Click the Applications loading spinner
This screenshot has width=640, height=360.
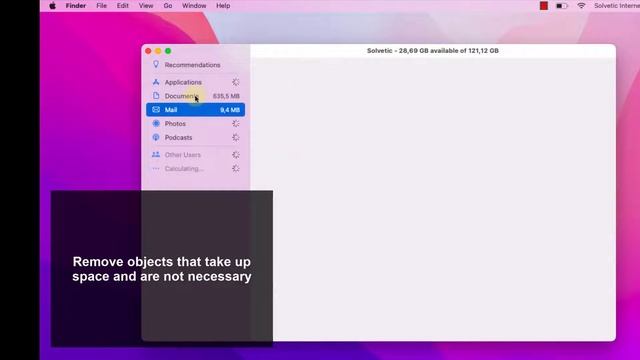point(236,82)
